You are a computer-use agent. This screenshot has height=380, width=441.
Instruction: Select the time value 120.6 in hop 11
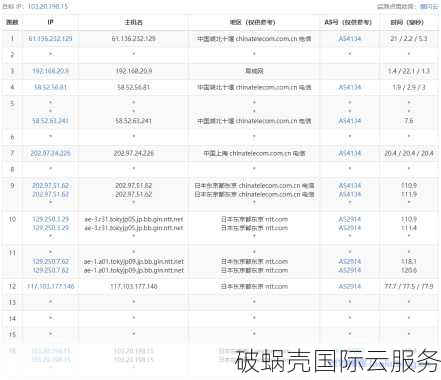coord(409,270)
